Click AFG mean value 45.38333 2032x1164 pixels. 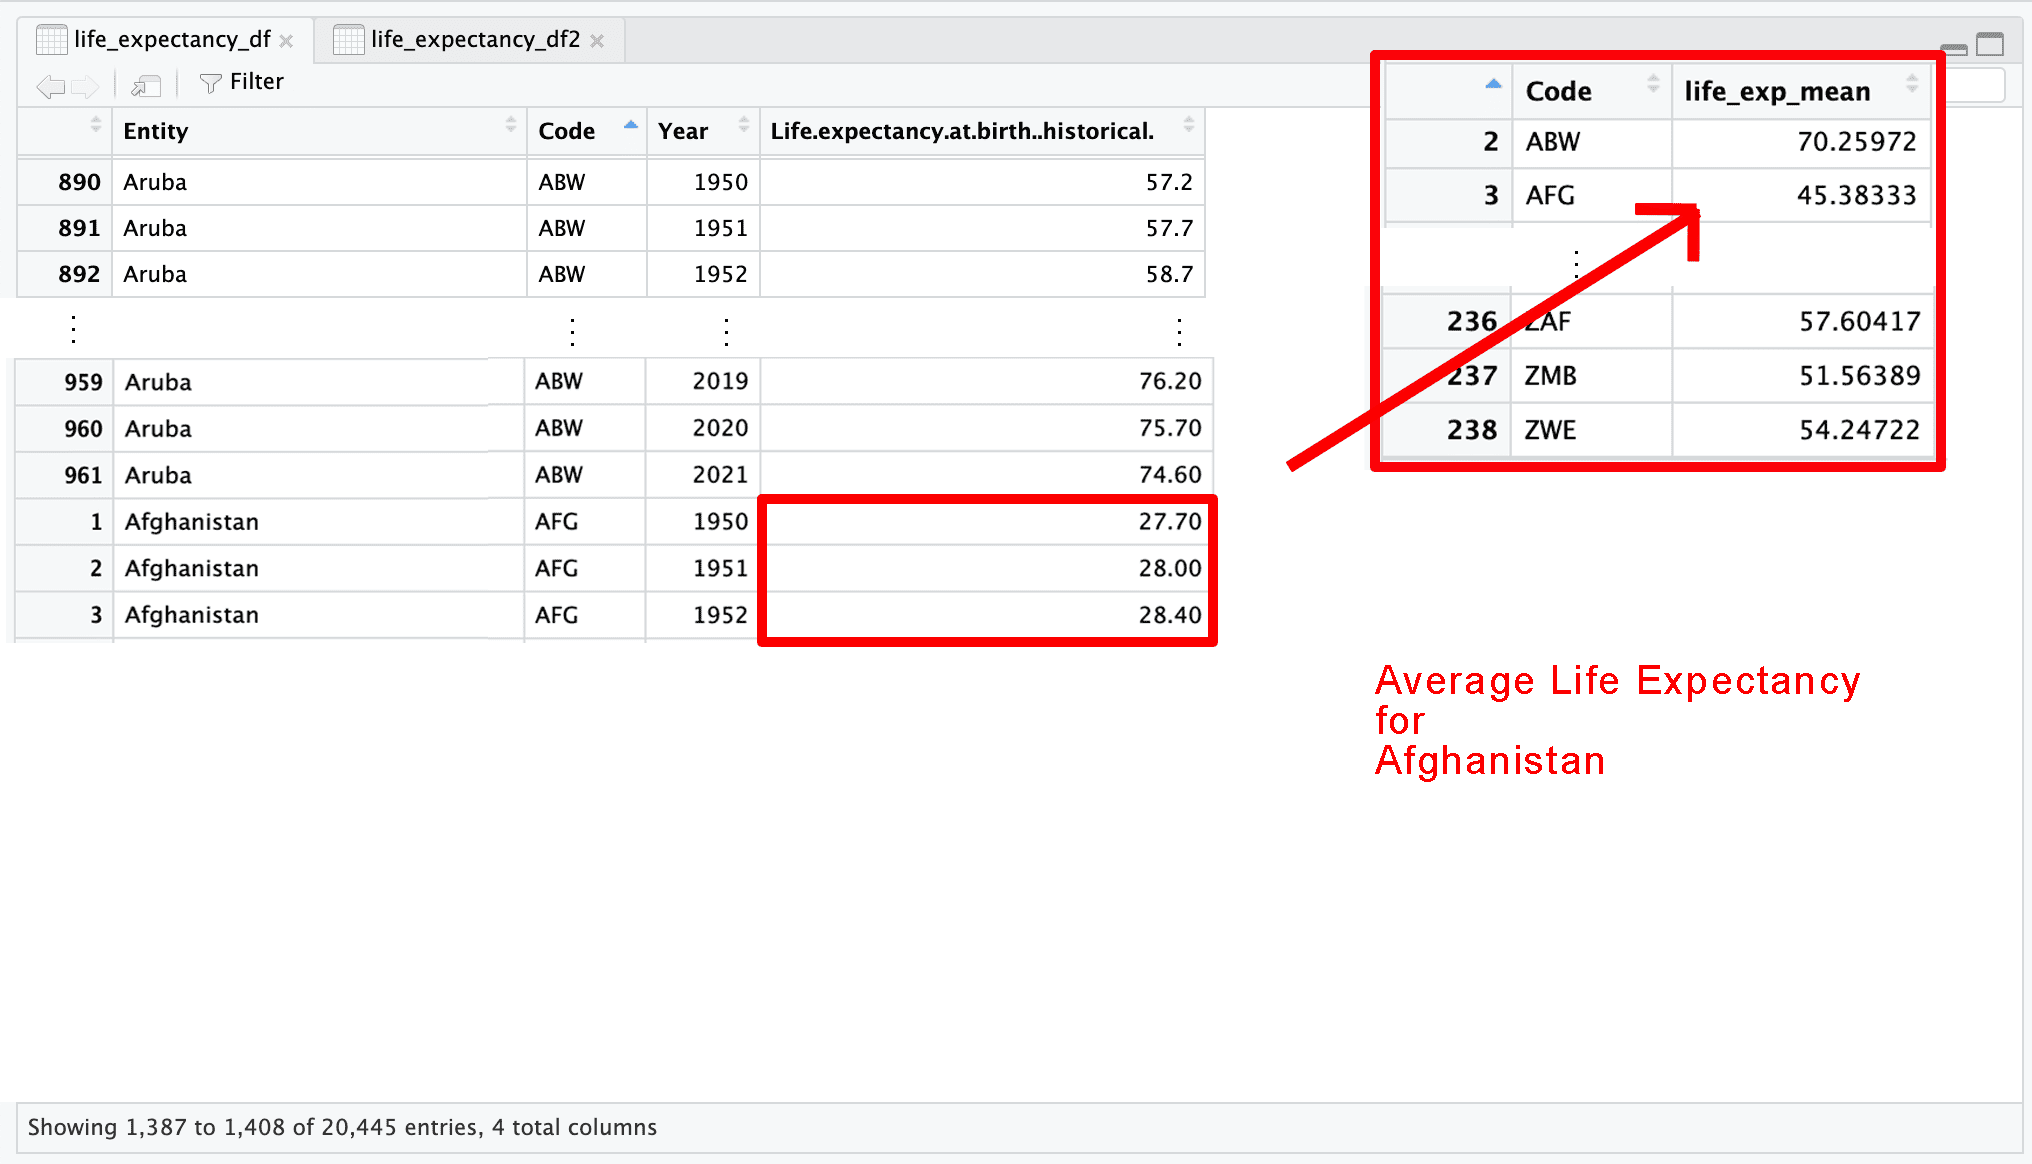1855,195
